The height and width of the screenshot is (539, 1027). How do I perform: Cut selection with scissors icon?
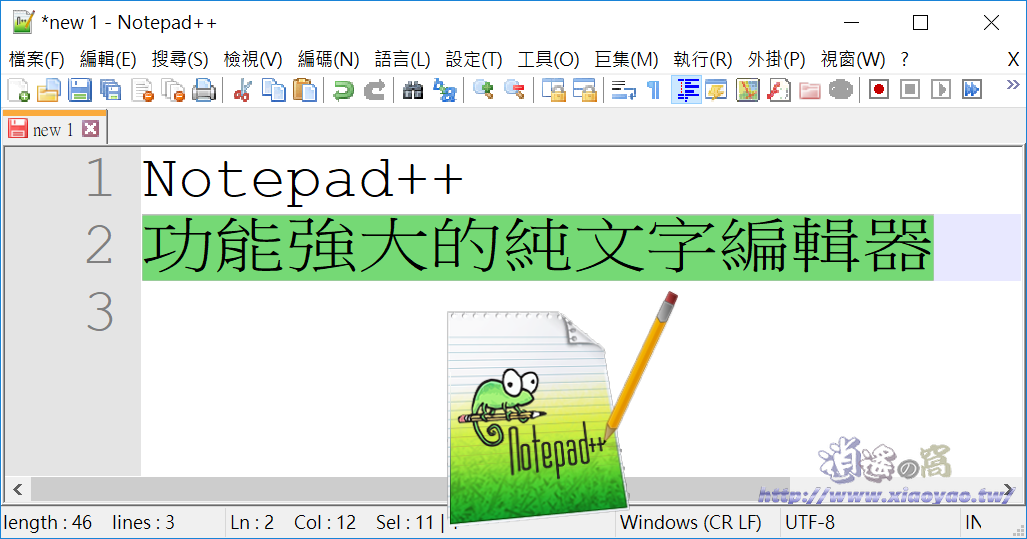point(242,90)
